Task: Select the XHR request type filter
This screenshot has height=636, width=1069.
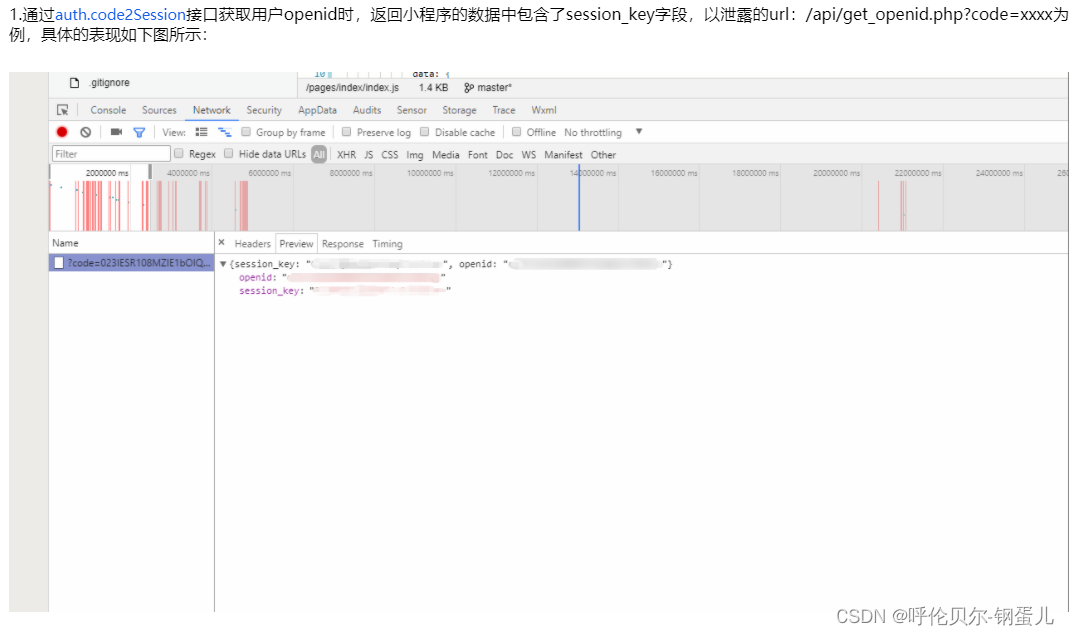Action: click(x=345, y=154)
